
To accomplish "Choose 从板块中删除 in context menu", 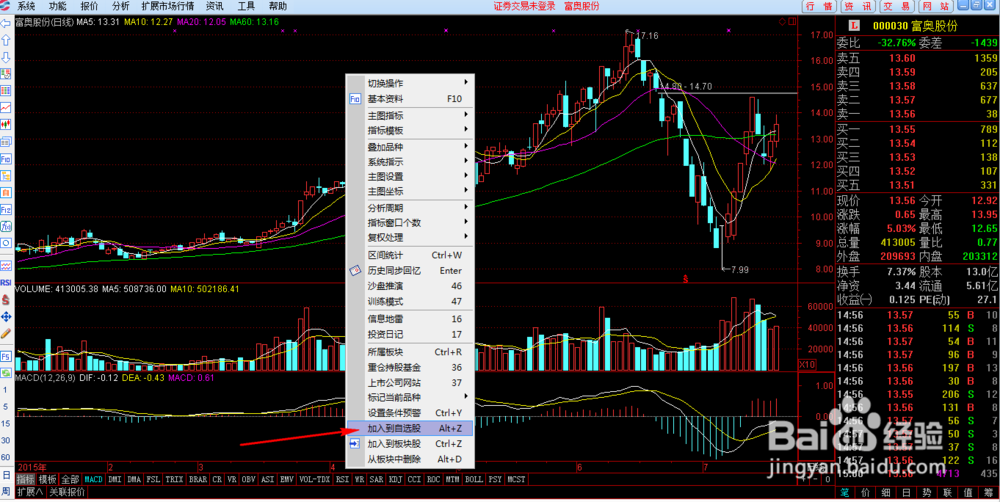I will coord(411,459).
